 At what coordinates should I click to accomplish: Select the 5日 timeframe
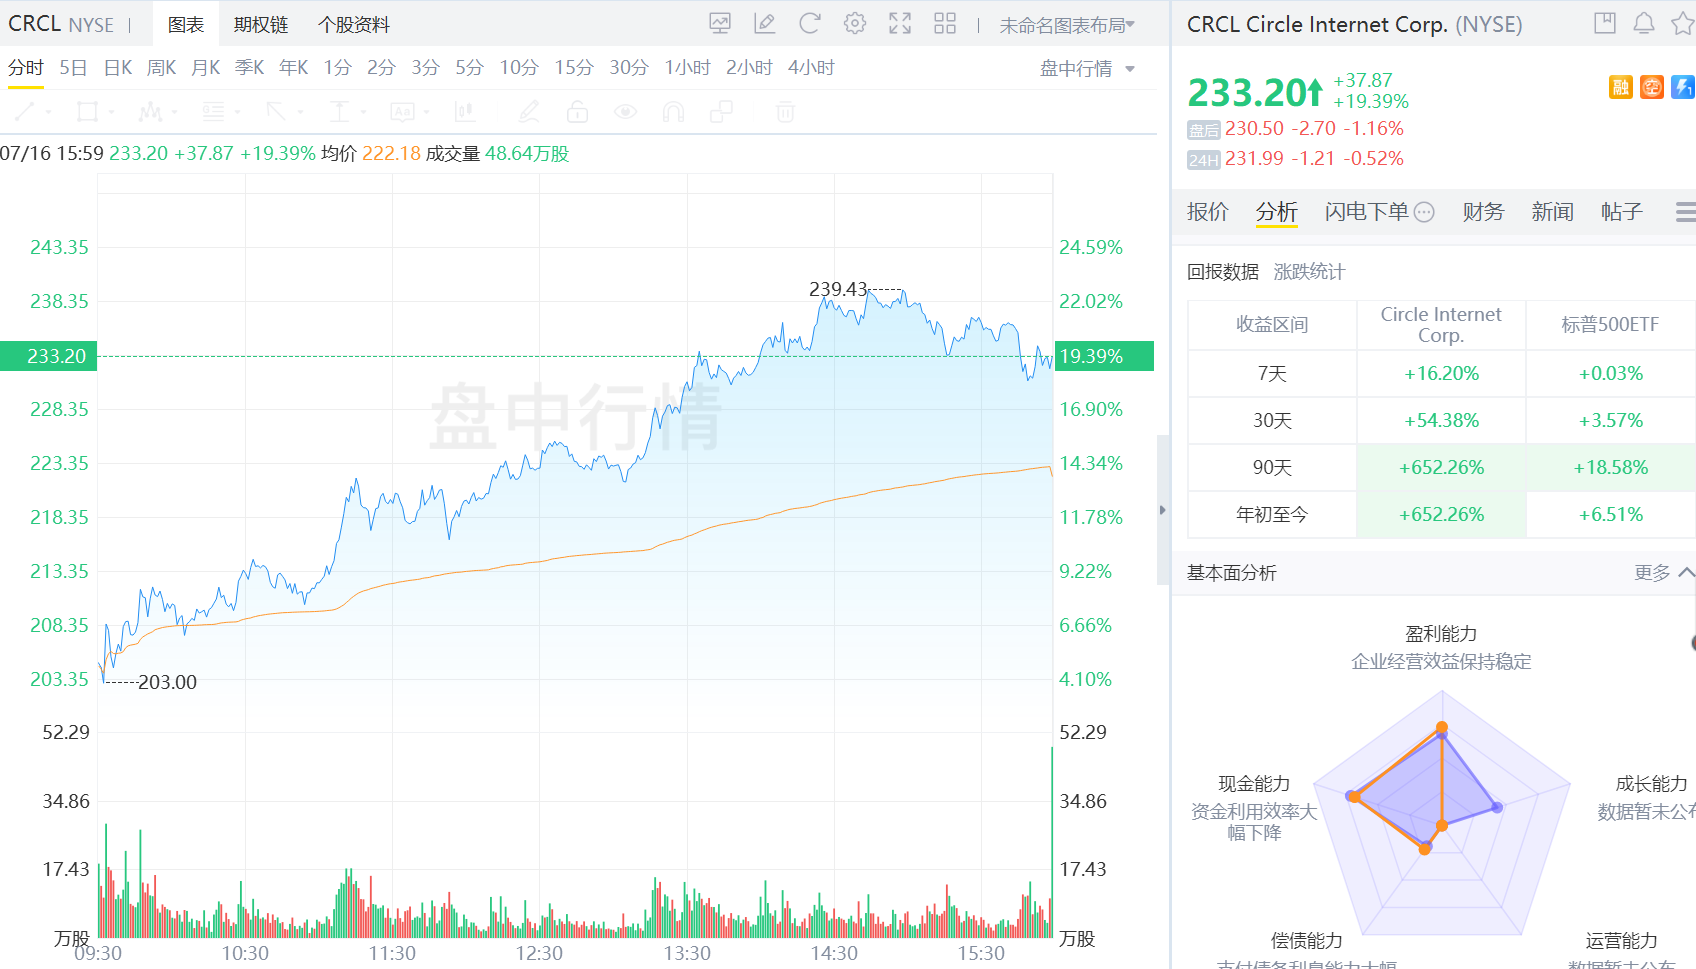click(72, 67)
